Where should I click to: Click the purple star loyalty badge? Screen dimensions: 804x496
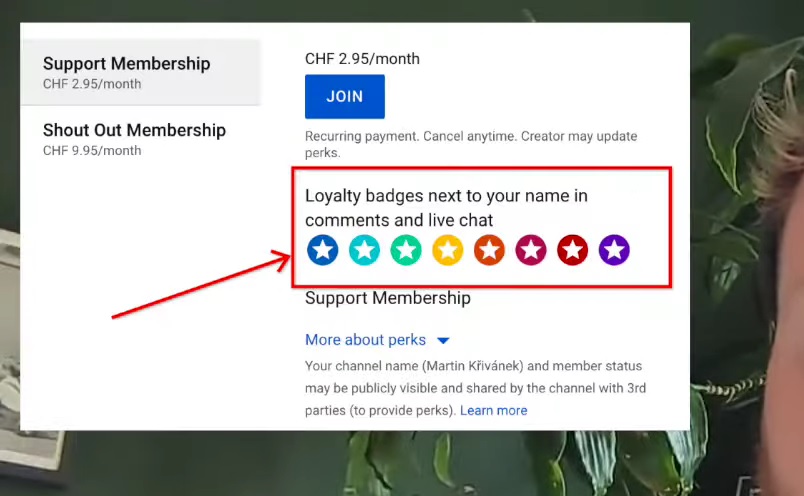coord(614,250)
